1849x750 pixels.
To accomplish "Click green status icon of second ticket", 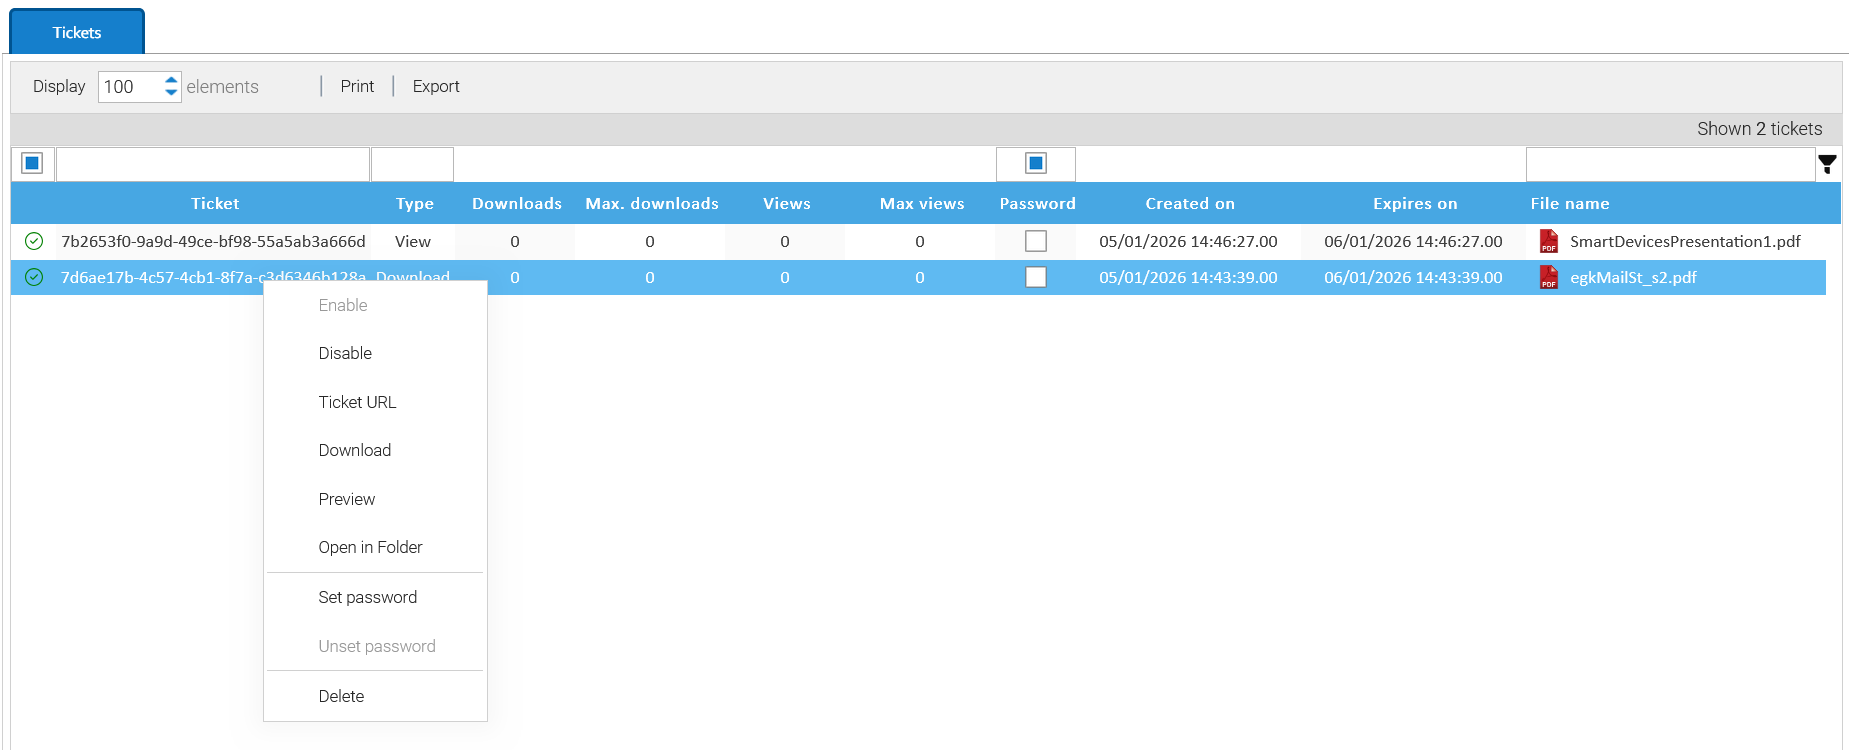I will pyautogui.click(x=34, y=277).
